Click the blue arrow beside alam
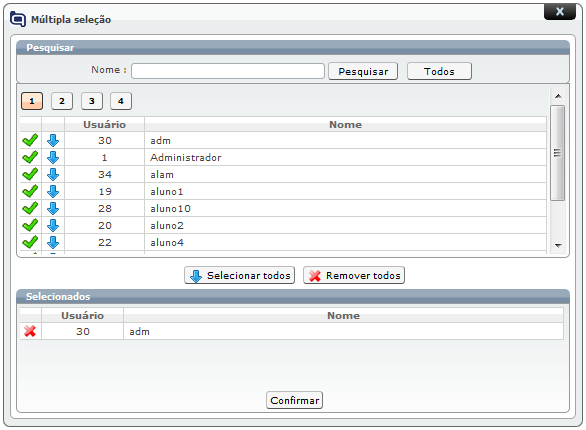The width and height of the screenshot is (586, 430). (x=53, y=174)
